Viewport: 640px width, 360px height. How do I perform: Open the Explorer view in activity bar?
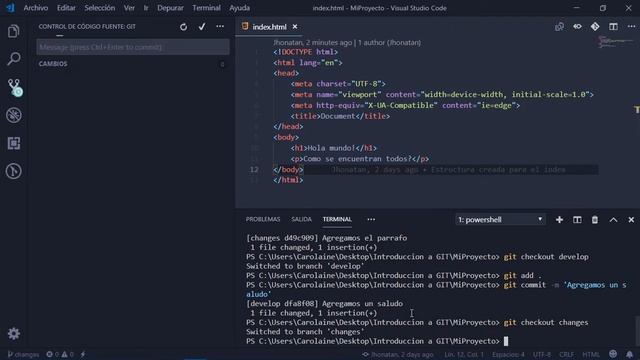point(13,31)
